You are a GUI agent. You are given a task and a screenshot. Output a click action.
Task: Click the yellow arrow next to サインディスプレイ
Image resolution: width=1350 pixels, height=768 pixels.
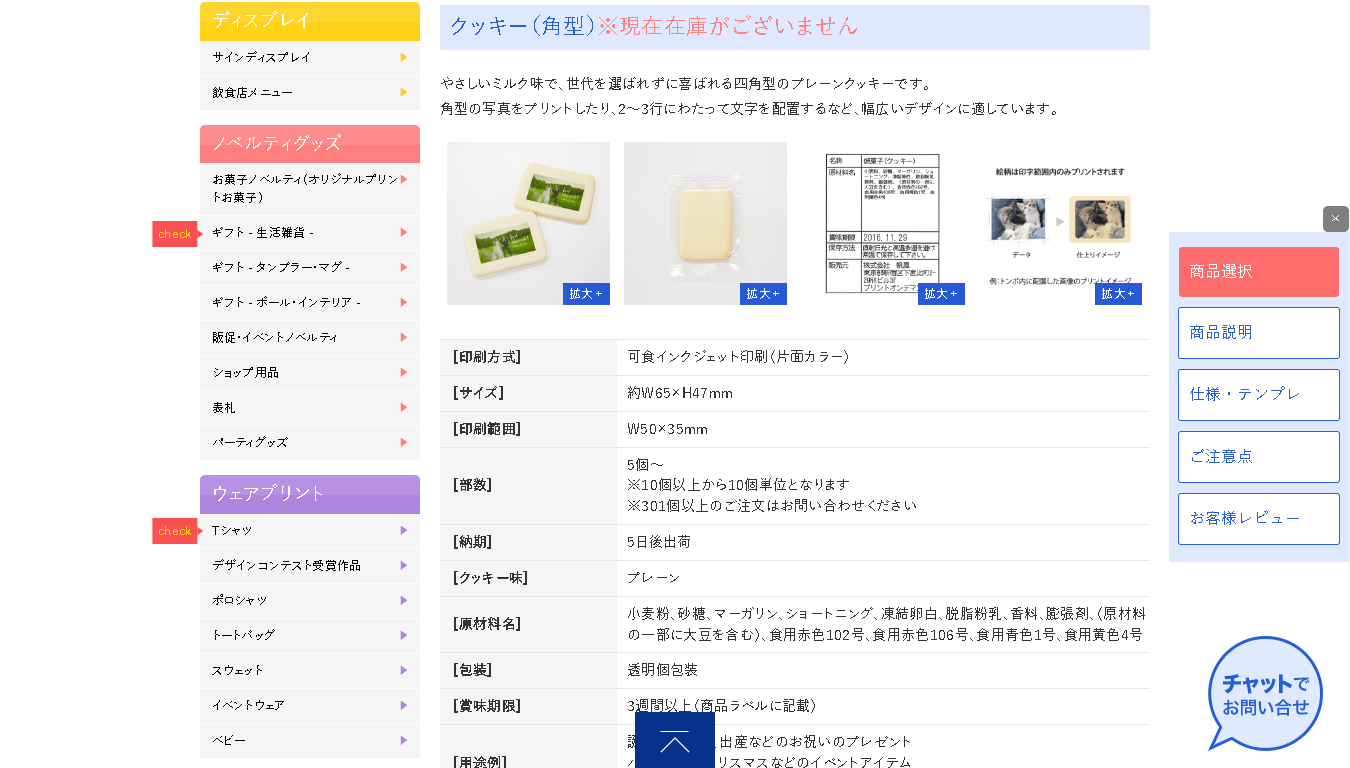pyautogui.click(x=403, y=57)
